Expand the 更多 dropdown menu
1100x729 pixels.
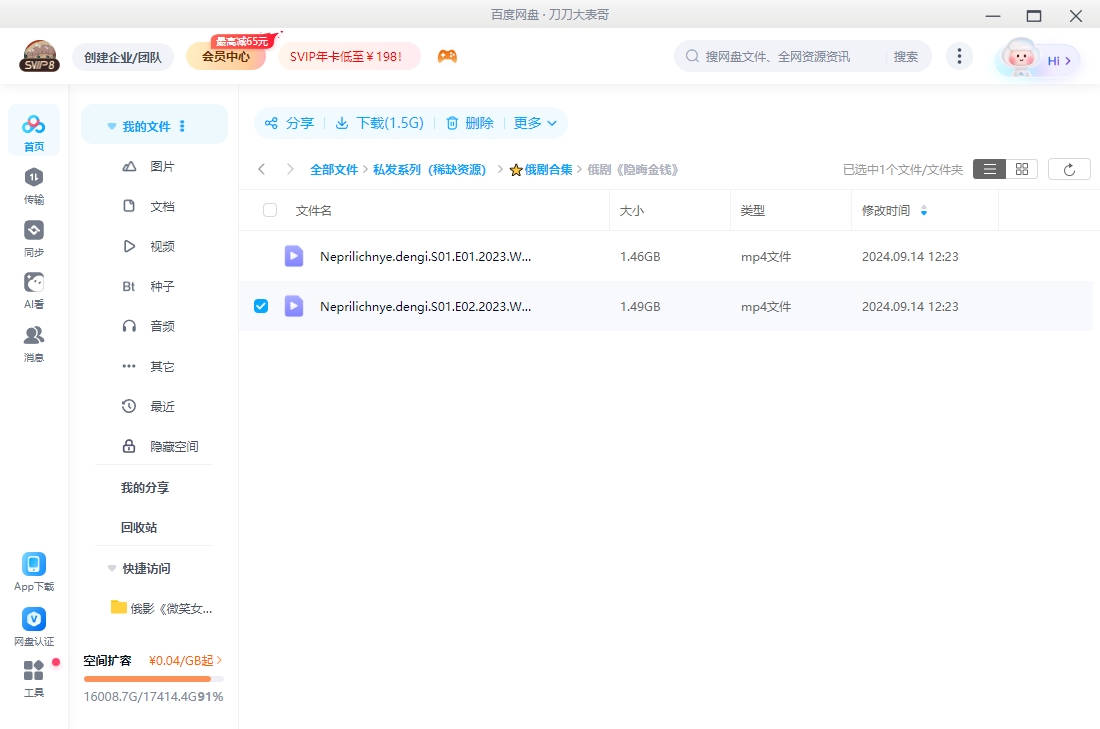[x=535, y=123]
